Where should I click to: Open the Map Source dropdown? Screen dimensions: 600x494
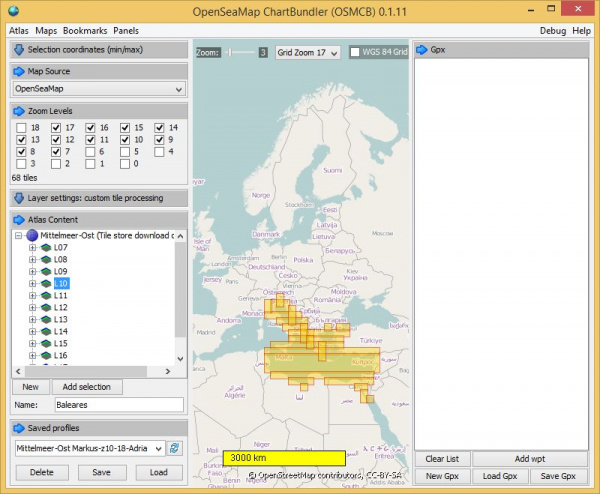pyautogui.click(x=99, y=89)
